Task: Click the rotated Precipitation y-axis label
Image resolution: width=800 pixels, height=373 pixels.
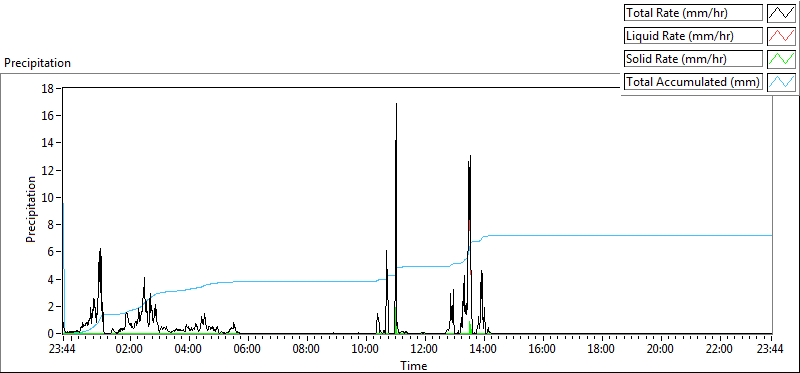Action: point(31,210)
